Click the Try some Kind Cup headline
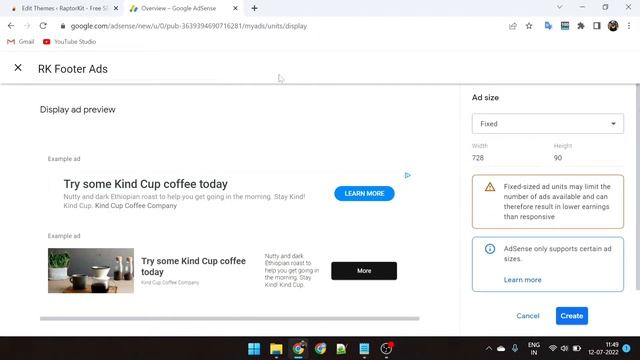 point(145,184)
